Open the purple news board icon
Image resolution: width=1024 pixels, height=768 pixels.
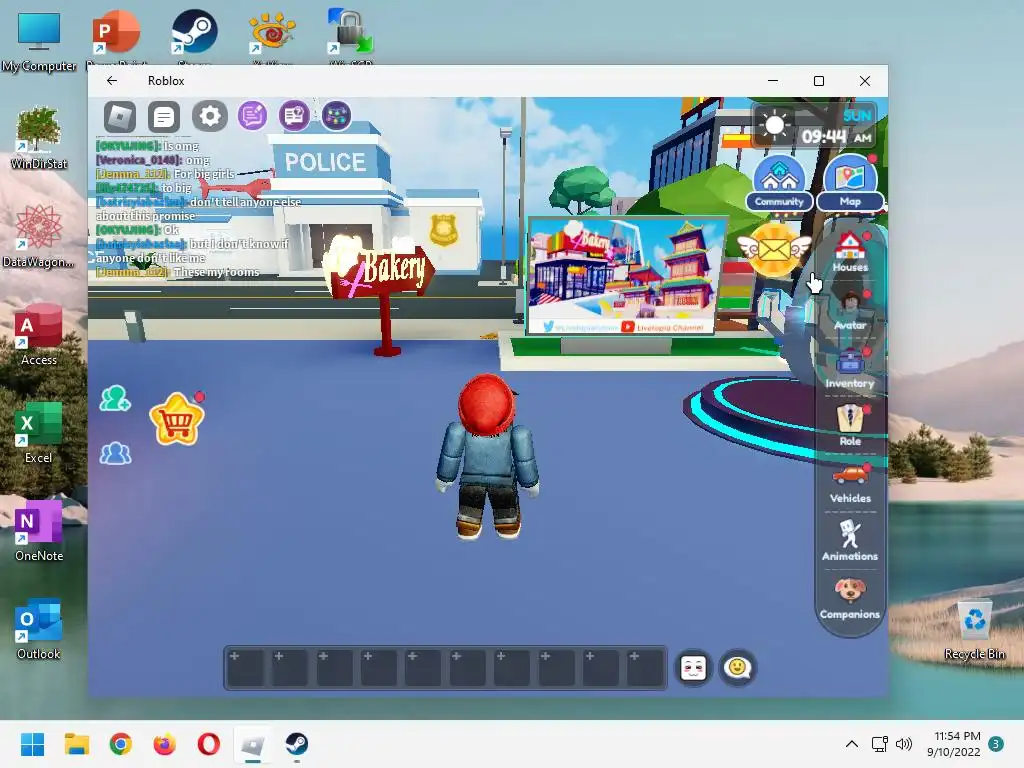click(x=295, y=116)
